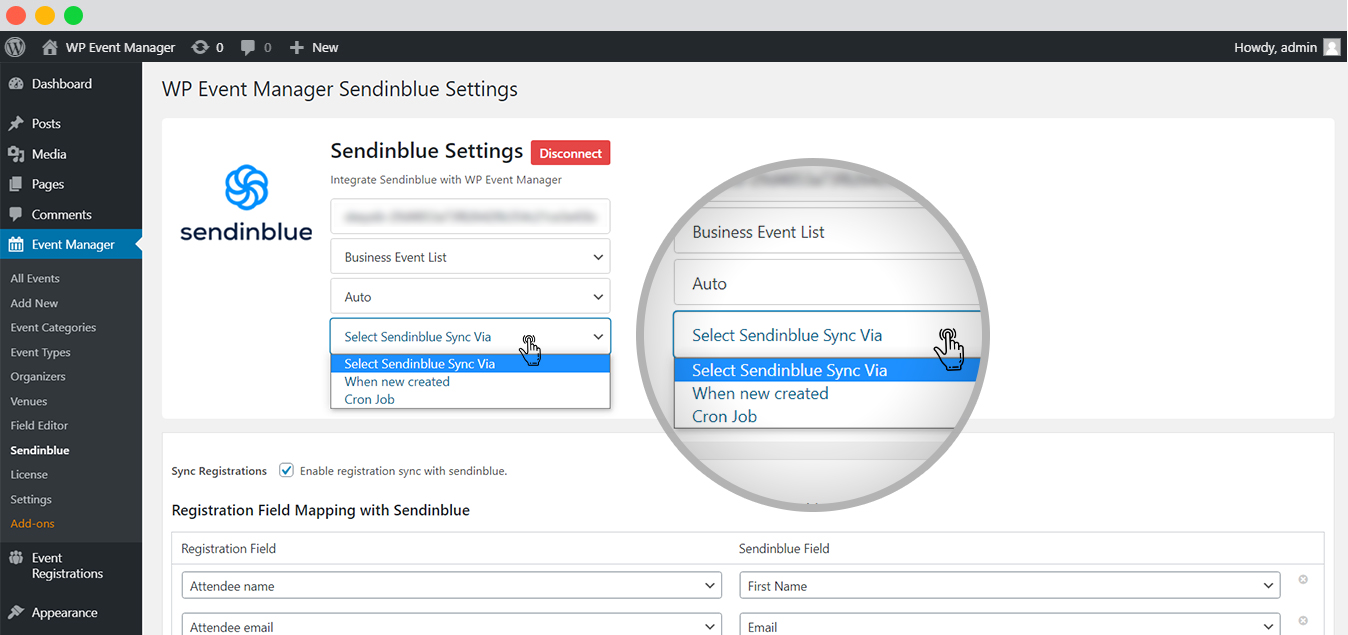Choose 'Cron Job' sync option

point(470,399)
